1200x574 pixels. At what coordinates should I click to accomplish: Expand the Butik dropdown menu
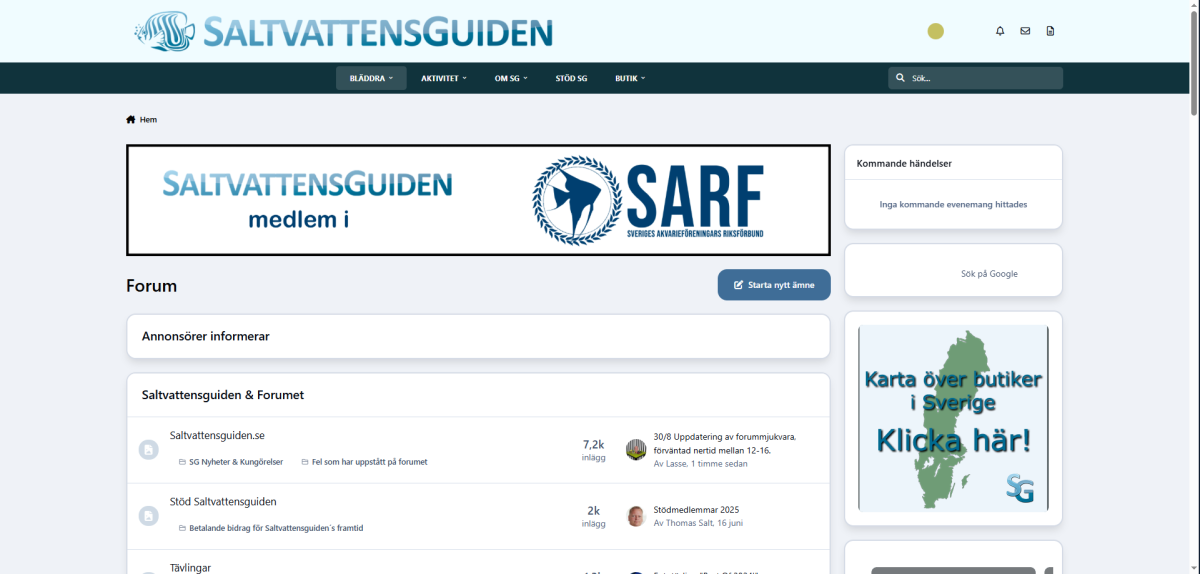[x=630, y=78]
